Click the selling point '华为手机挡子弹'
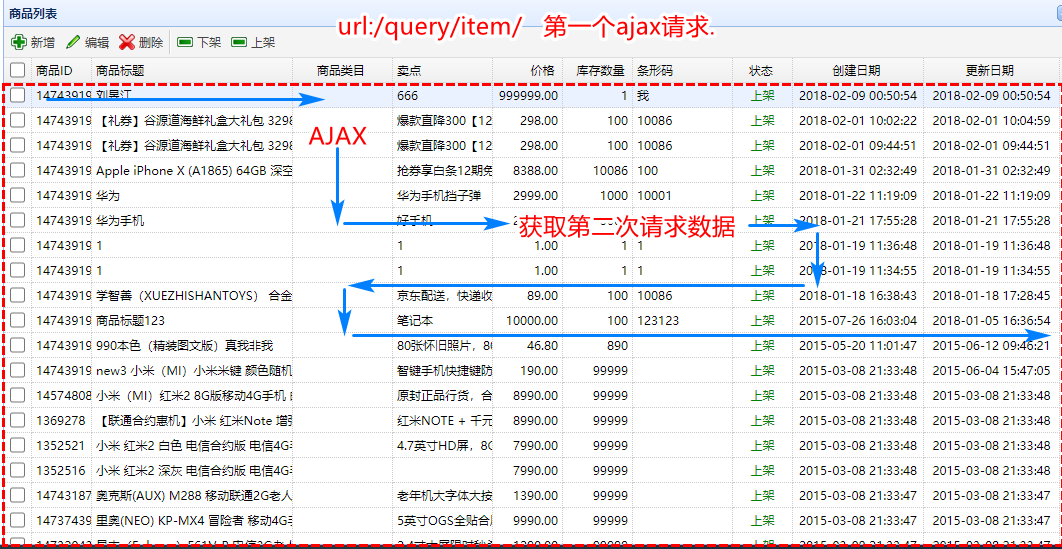Viewport: 1062px width, 549px height. point(439,196)
